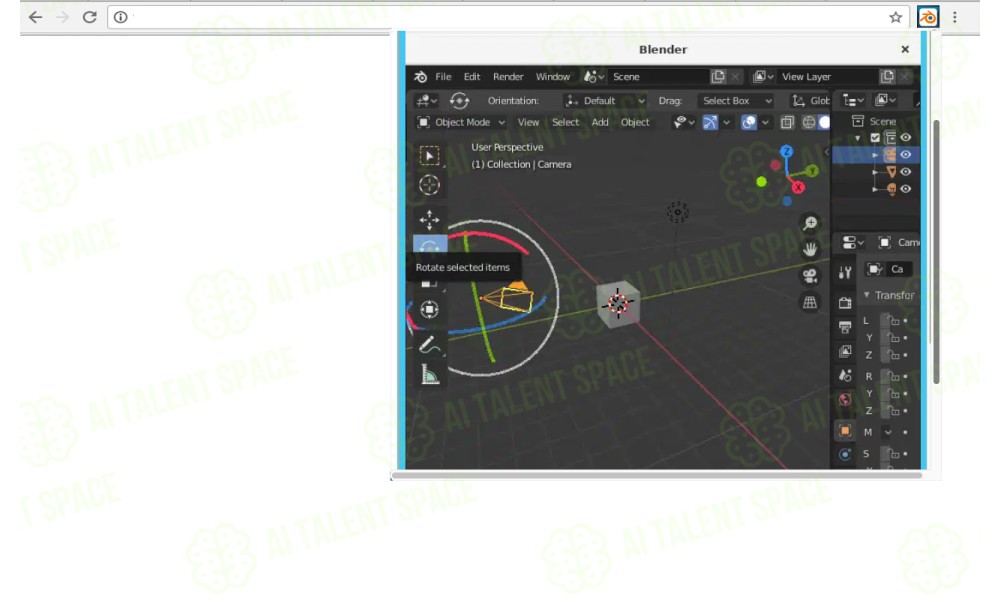The width and height of the screenshot is (1000, 600).
Task: Toggle the eye icon on the light row
Action: (x=906, y=189)
